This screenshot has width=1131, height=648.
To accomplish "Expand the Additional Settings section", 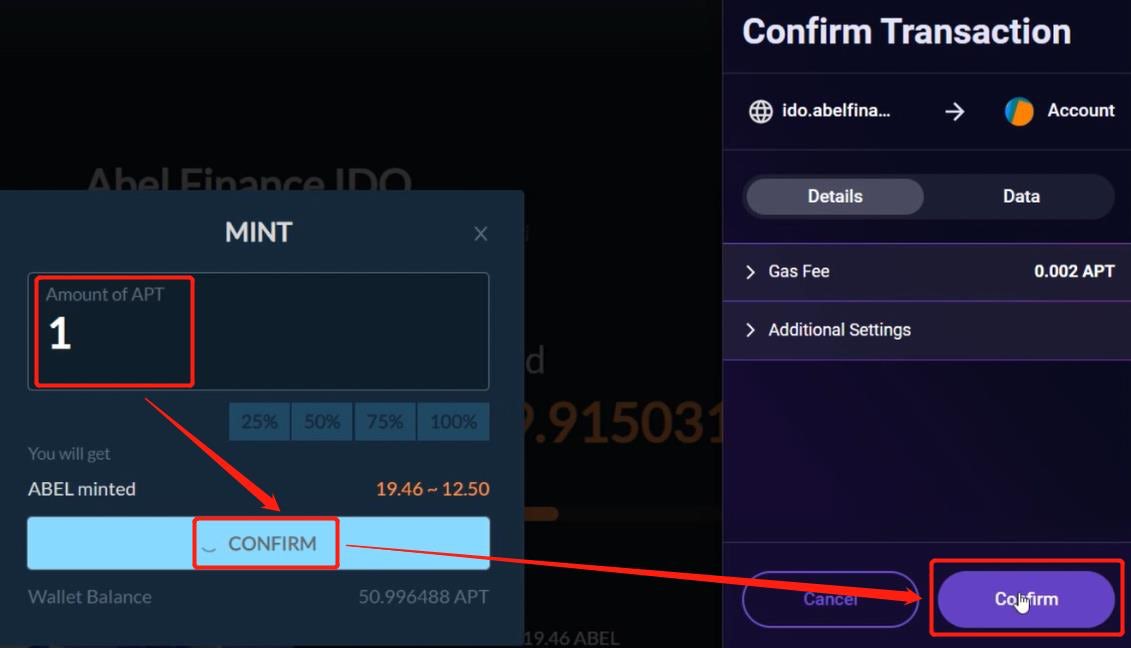I will tap(839, 330).
